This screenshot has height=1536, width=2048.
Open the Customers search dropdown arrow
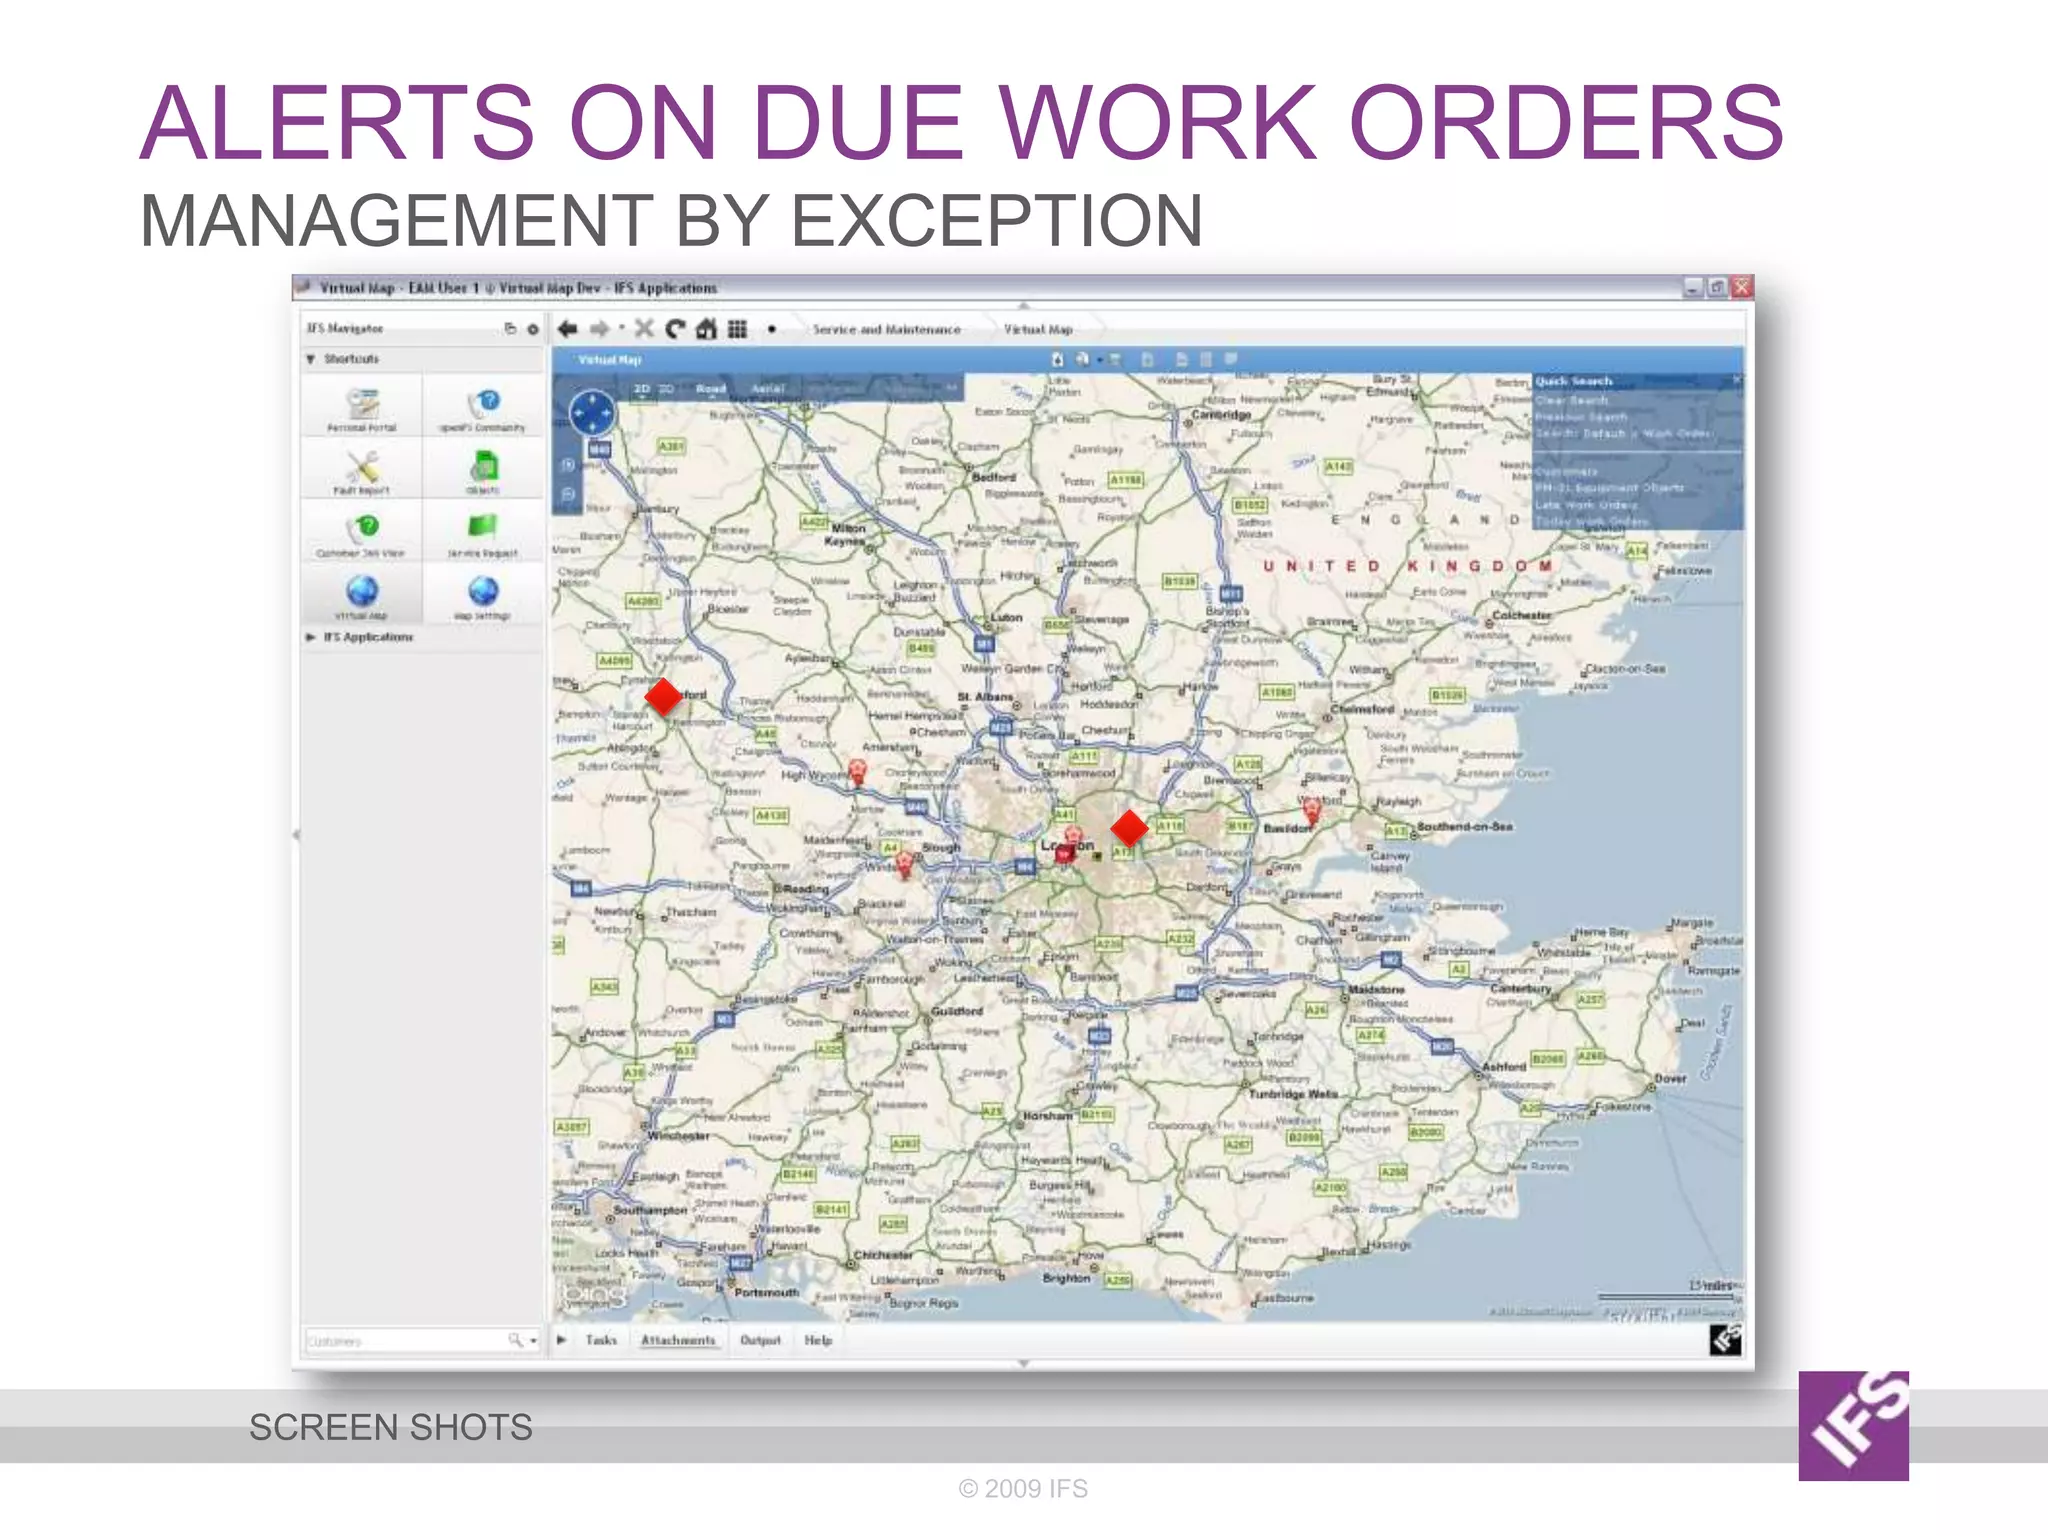coord(534,1340)
